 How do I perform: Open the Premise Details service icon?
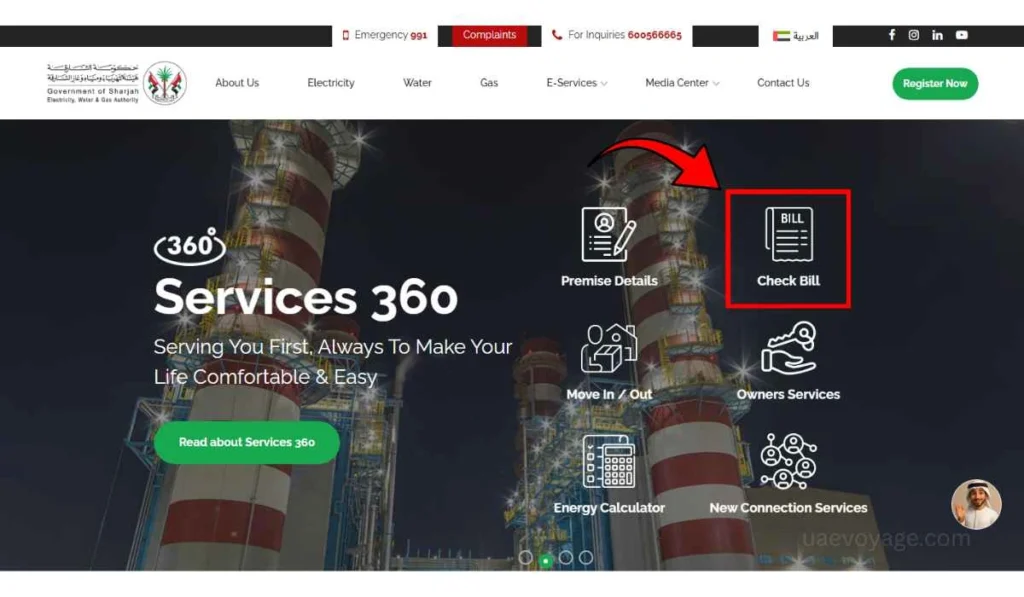609,235
